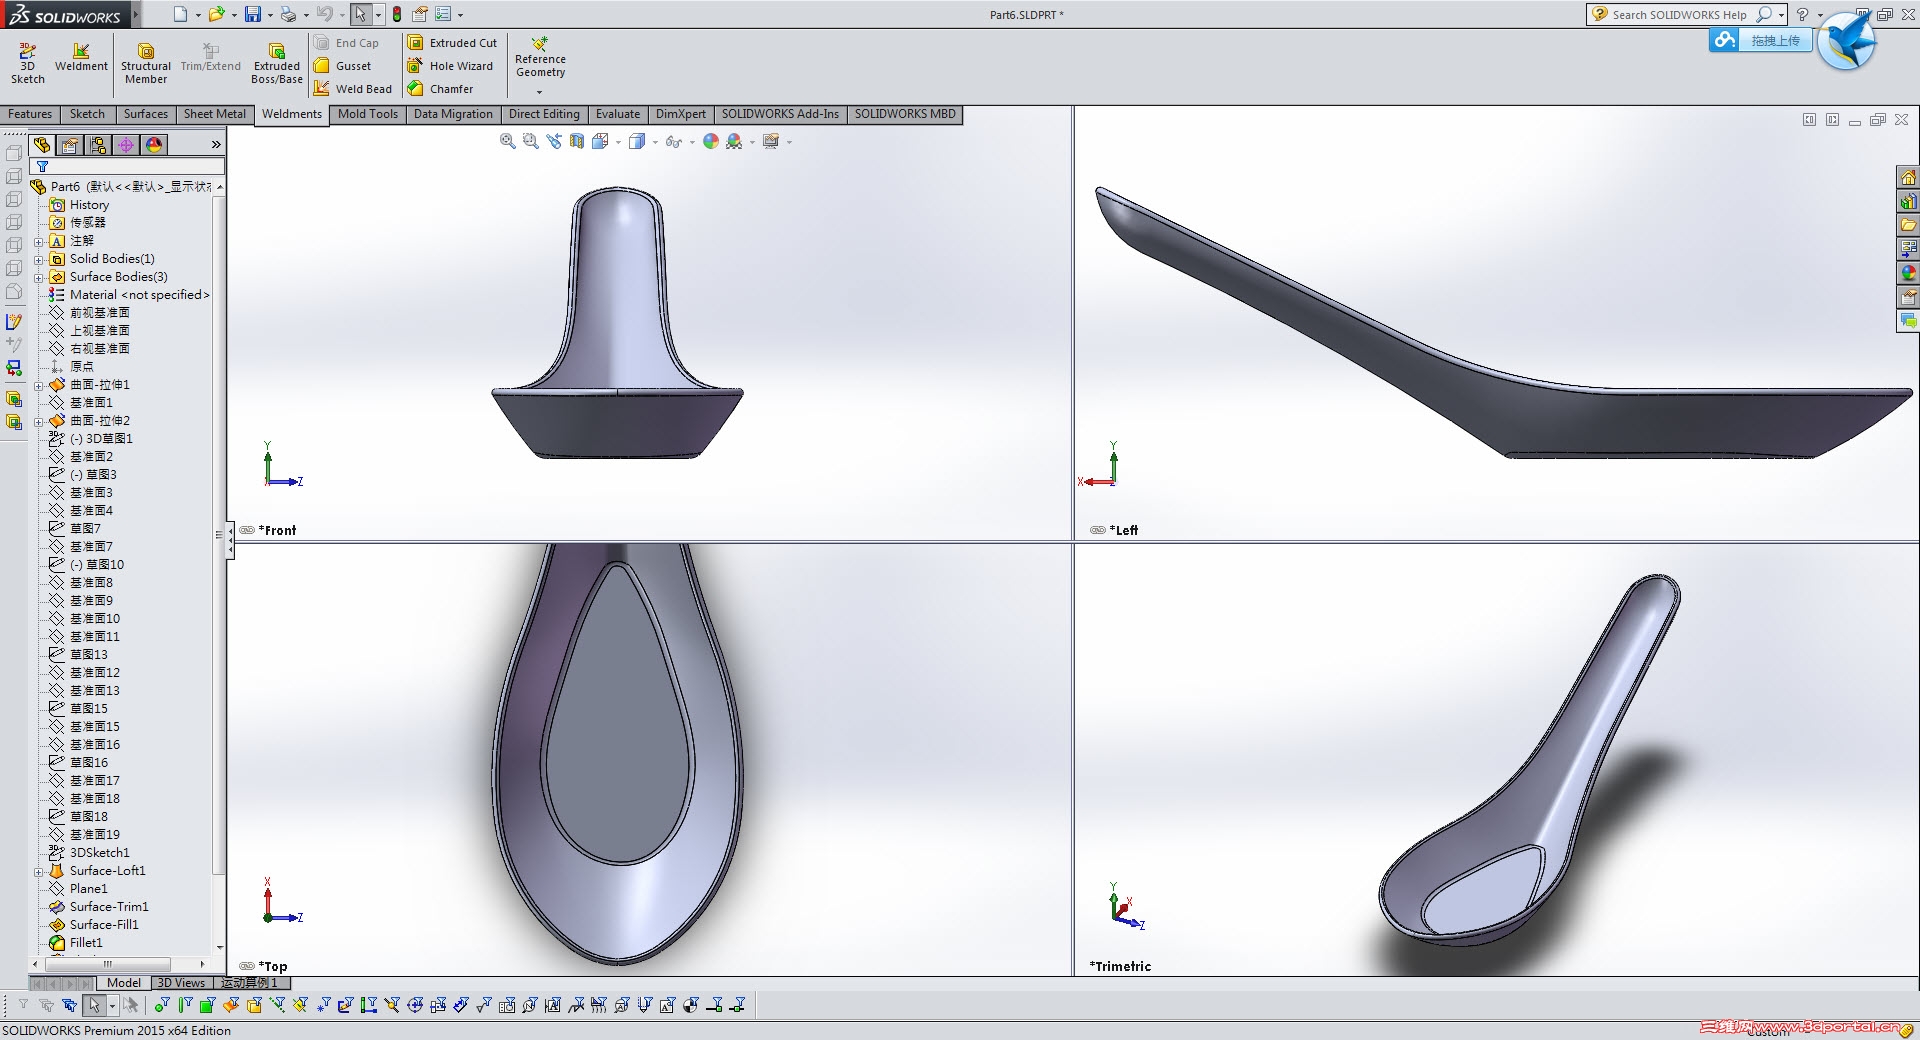Open the SOLIDWORKS menu flyout arrow
Image resolution: width=1920 pixels, height=1040 pixels.
[135, 14]
